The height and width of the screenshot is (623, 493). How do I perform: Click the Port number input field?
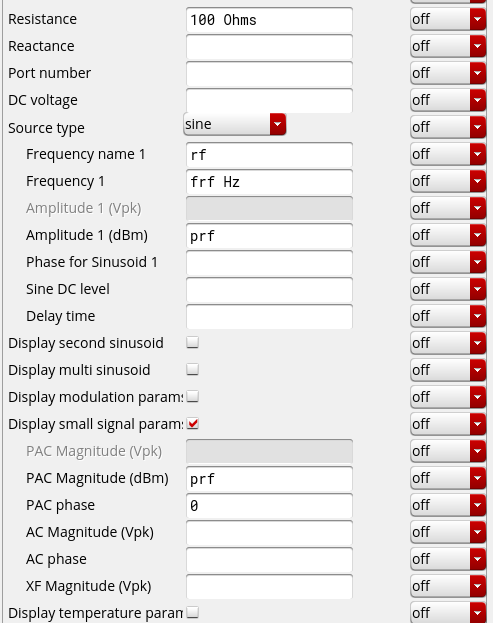(x=269, y=74)
